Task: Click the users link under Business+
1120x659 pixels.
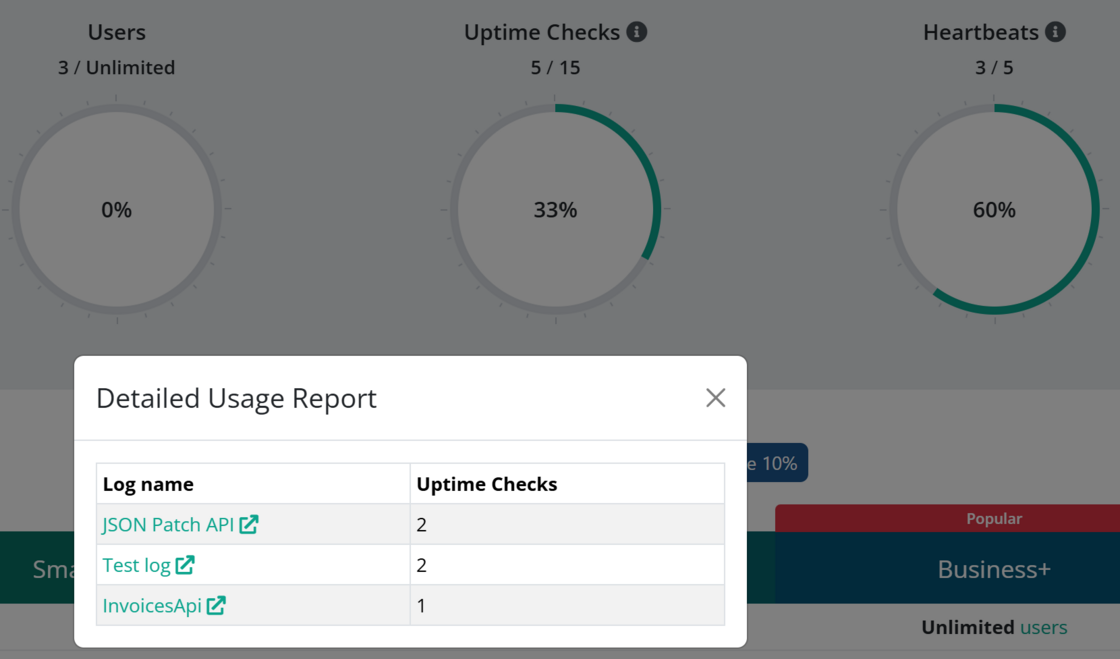Action: click(x=1044, y=628)
